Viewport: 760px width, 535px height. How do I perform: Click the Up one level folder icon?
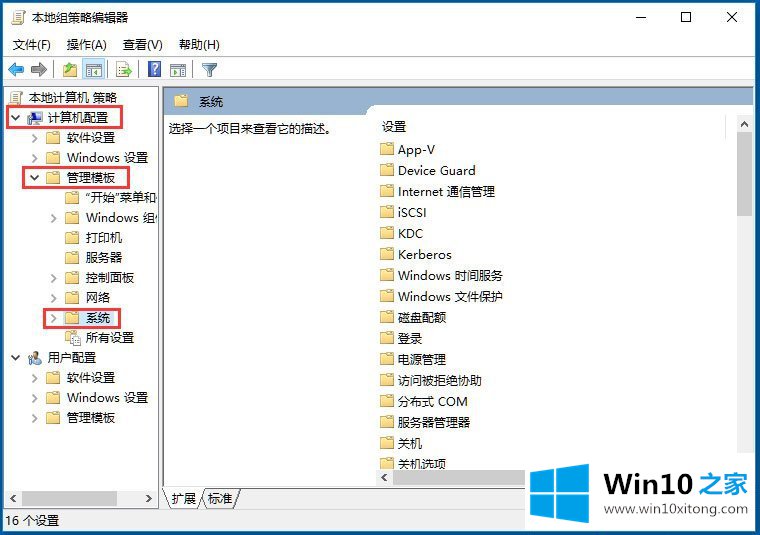(70, 70)
